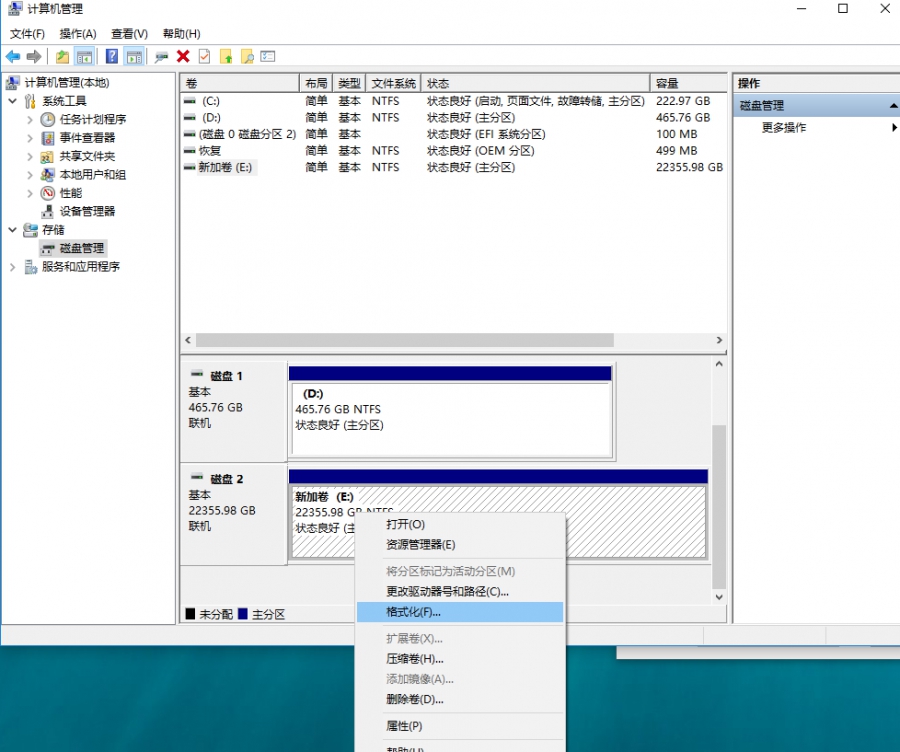The width and height of the screenshot is (900, 752).
Task: Click the blue Back arrow in toolbar
Action: pyautogui.click(x=13, y=57)
